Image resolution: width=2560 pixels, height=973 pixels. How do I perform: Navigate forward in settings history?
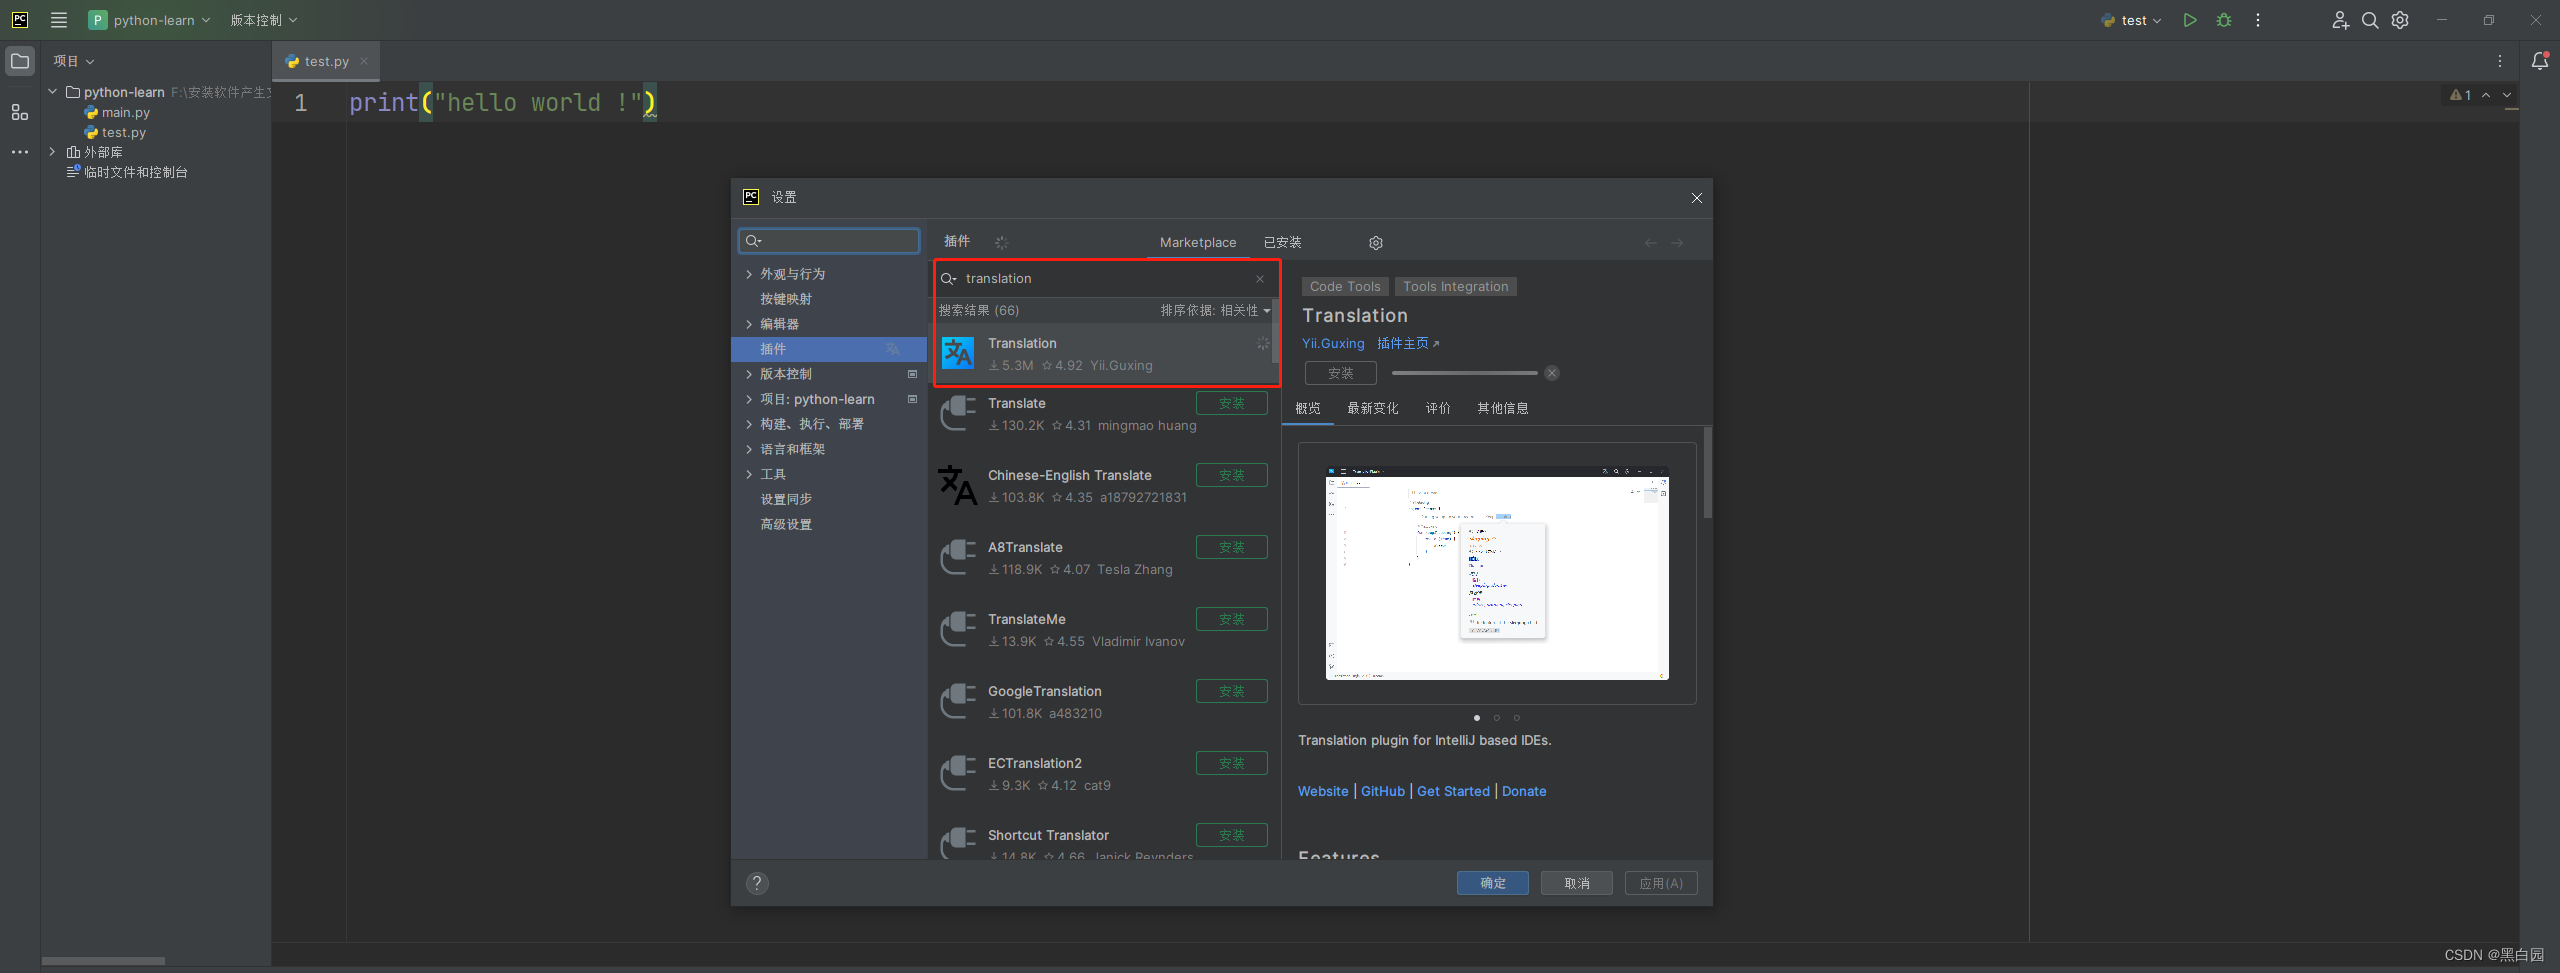(1677, 243)
